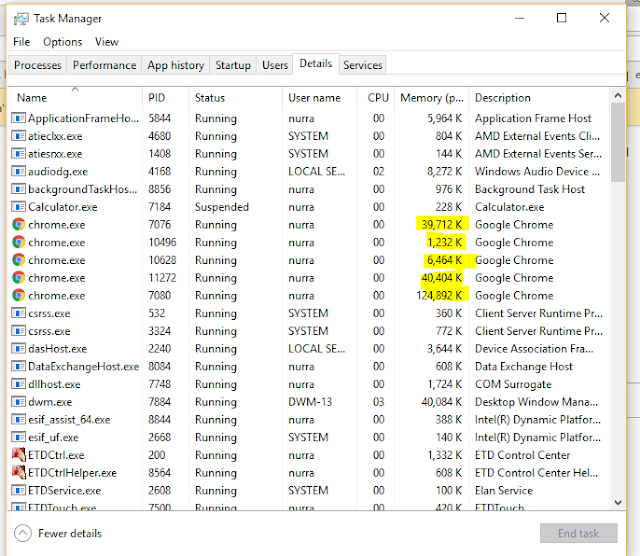This screenshot has width=640, height=556.
Task: Select chrome.exe icon with PID 11272
Action: click(18, 278)
